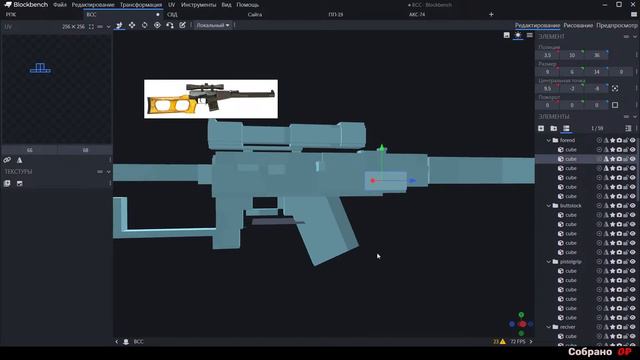The width and height of the screenshot is (640, 360).
Task: Toggle visibility of forend group
Action: pos(633,140)
